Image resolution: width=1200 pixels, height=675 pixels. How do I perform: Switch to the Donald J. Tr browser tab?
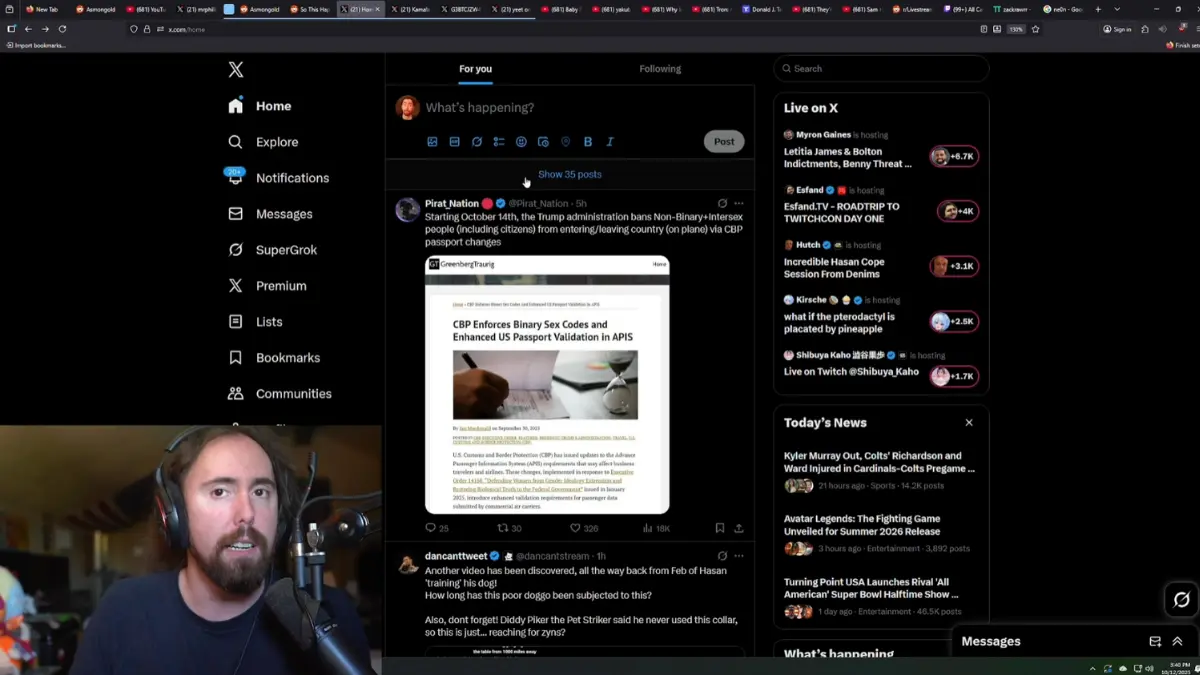(x=764, y=9)
